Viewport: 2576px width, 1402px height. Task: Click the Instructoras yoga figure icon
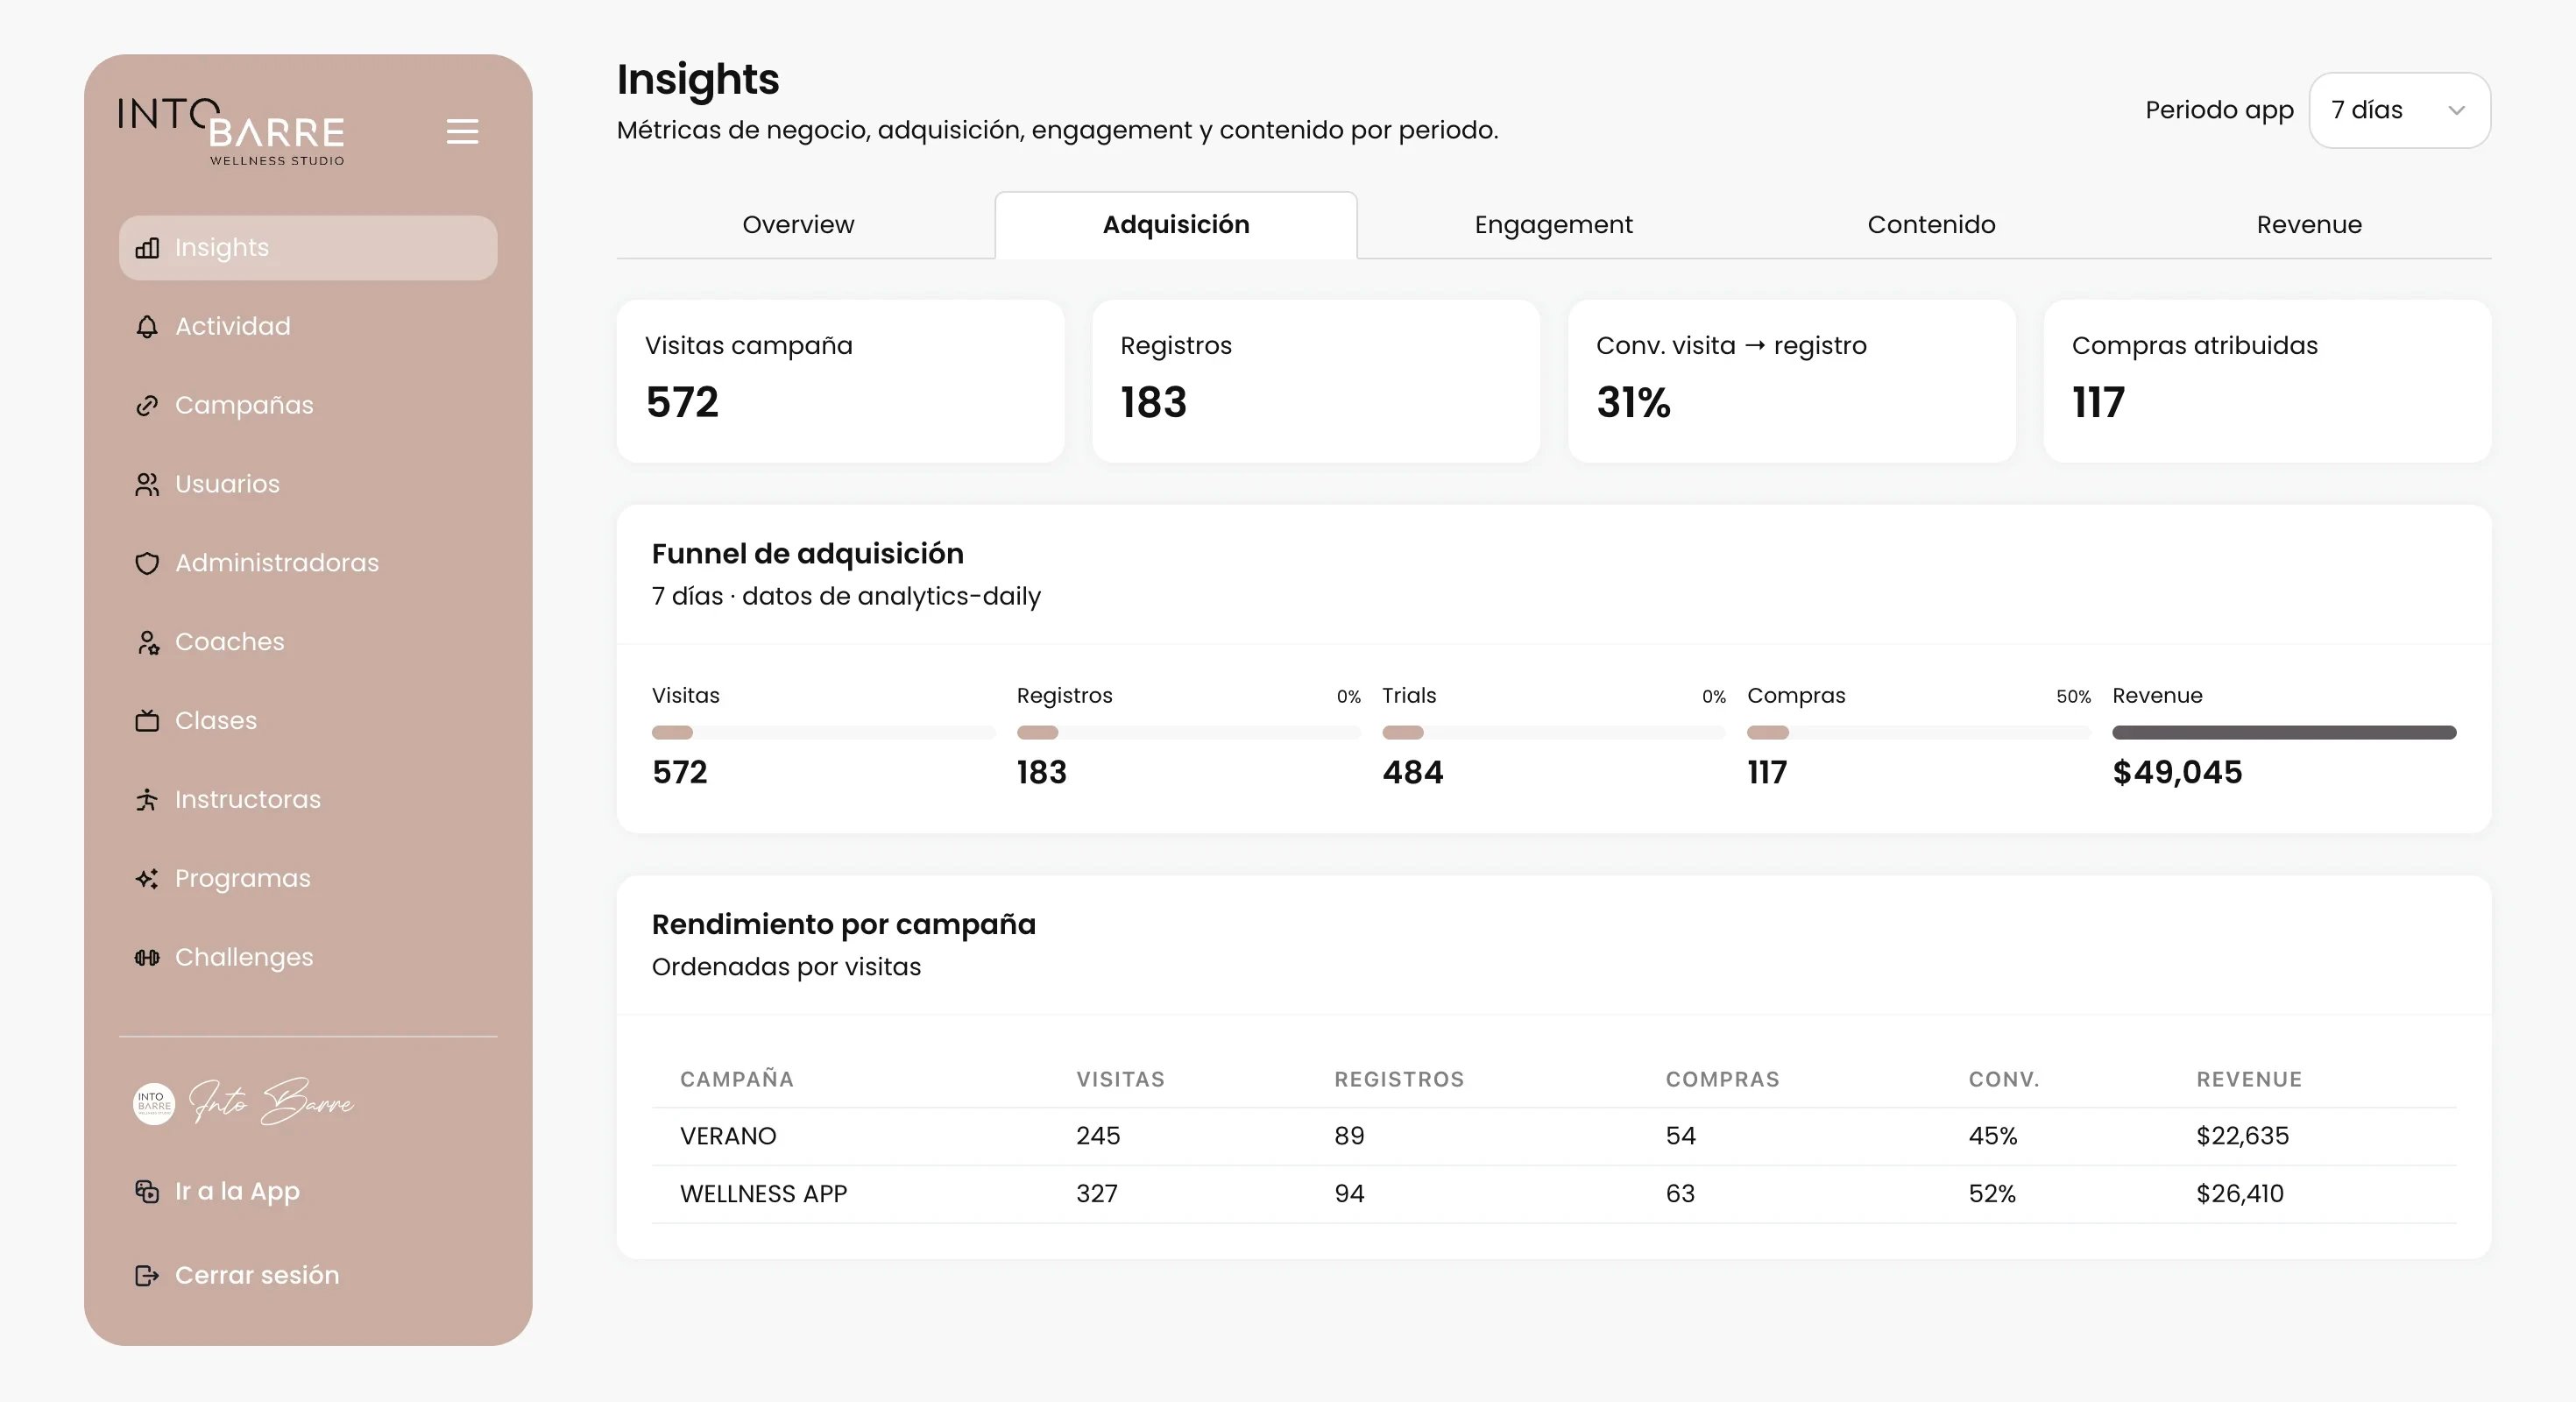coord(147,800)
